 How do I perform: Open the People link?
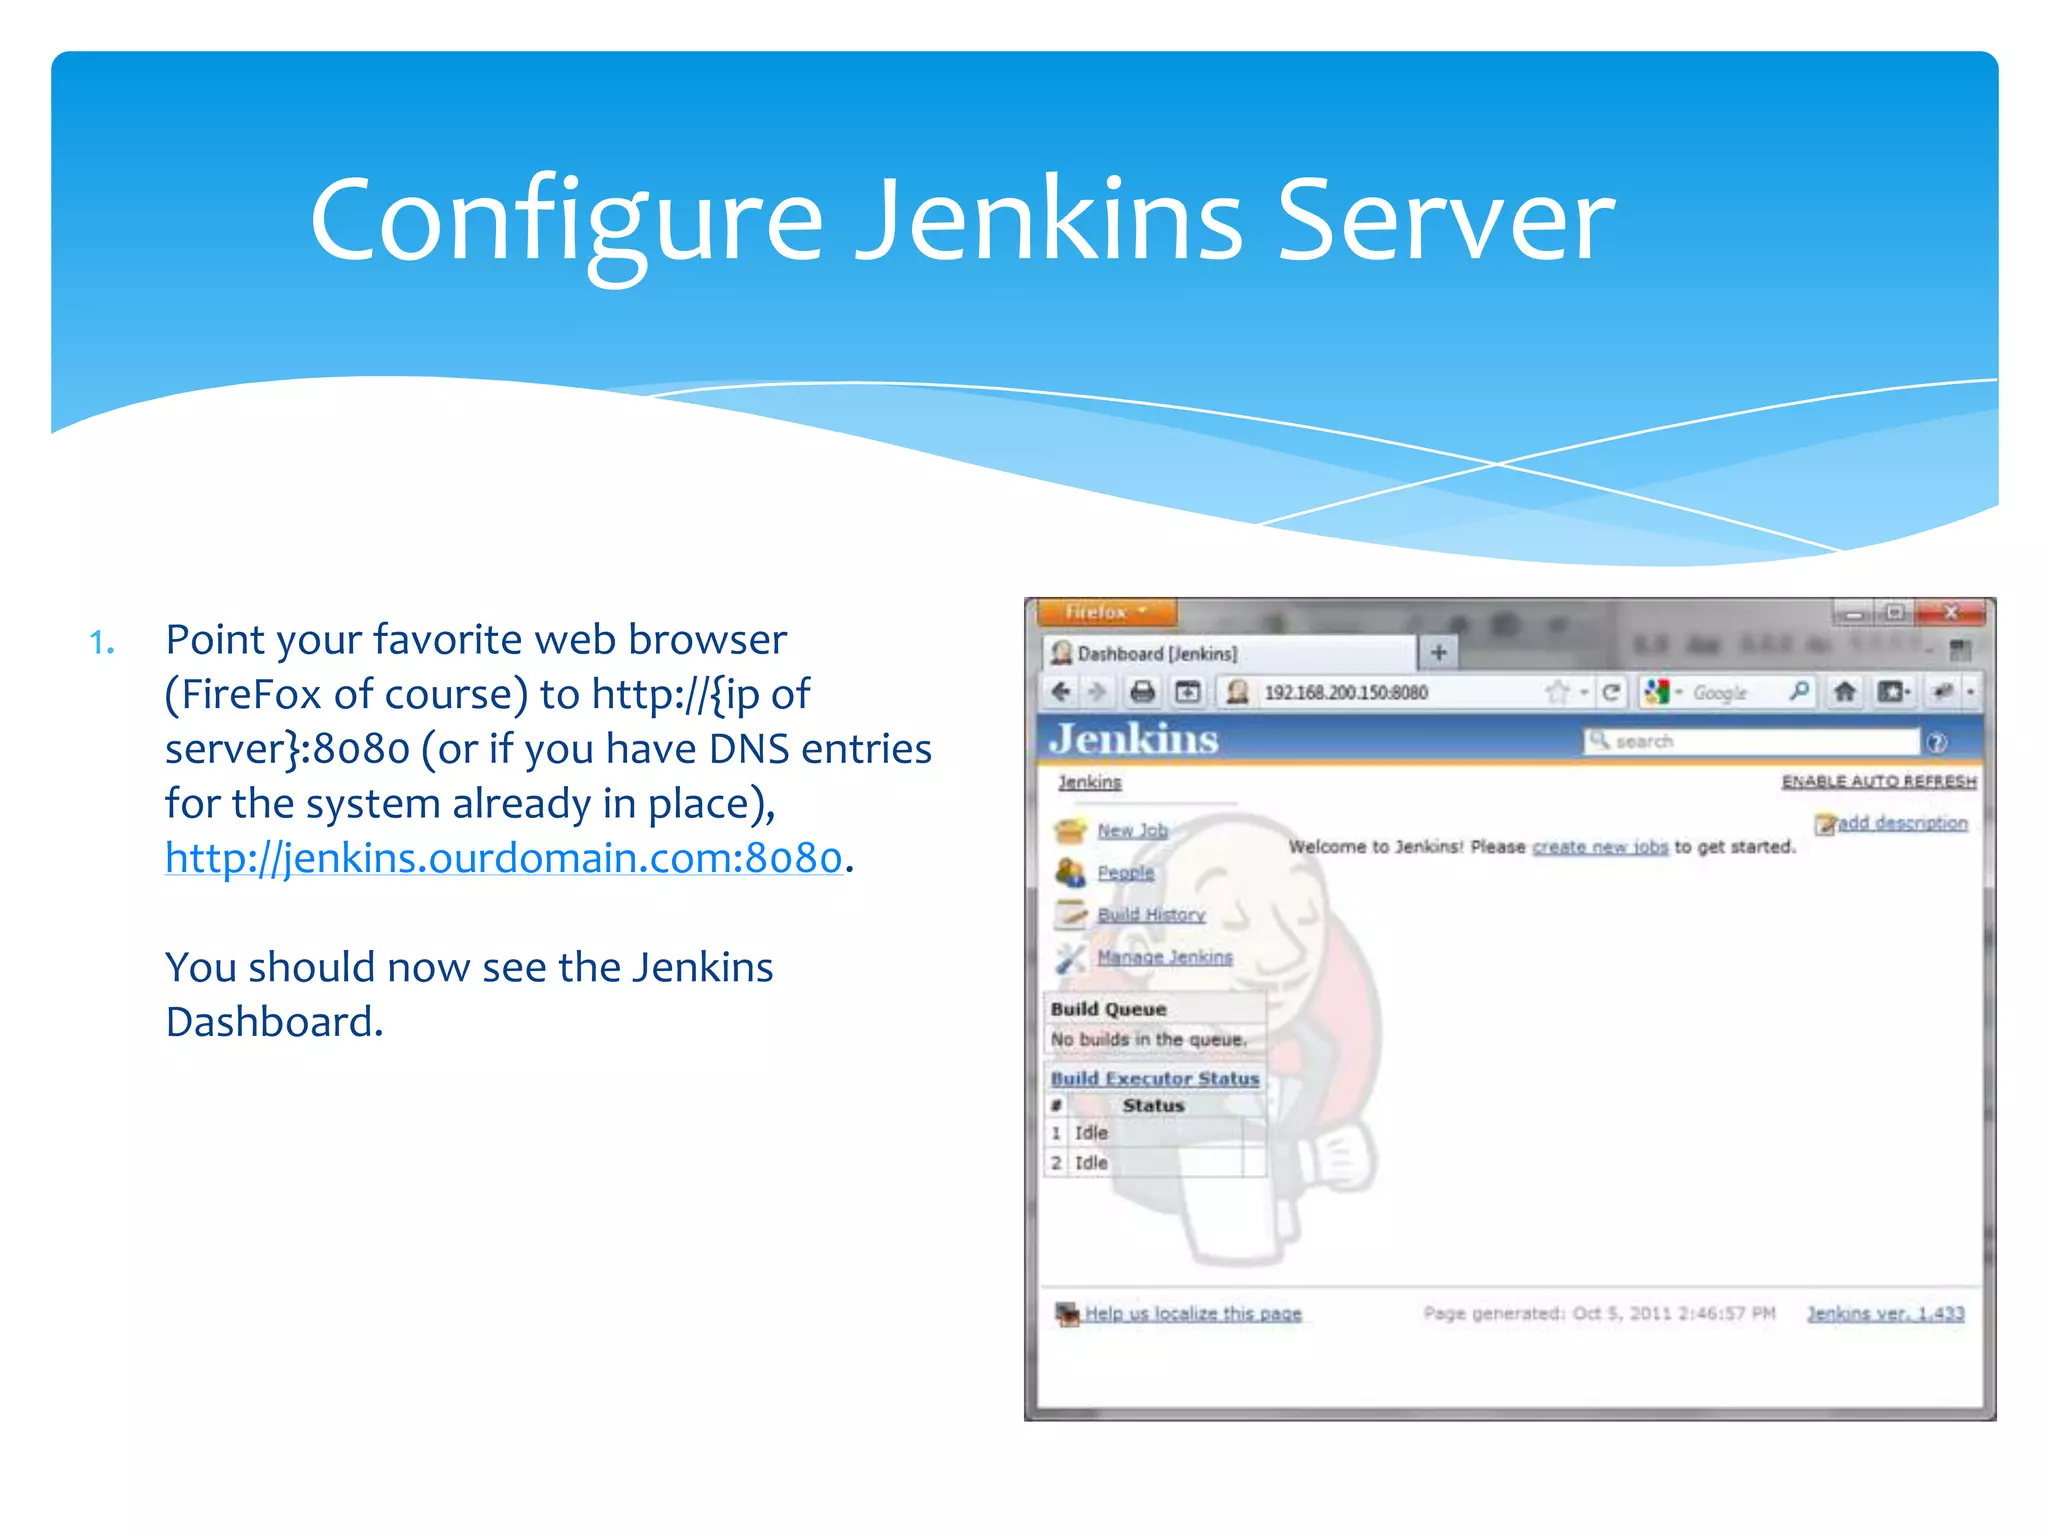point(1125,872)
